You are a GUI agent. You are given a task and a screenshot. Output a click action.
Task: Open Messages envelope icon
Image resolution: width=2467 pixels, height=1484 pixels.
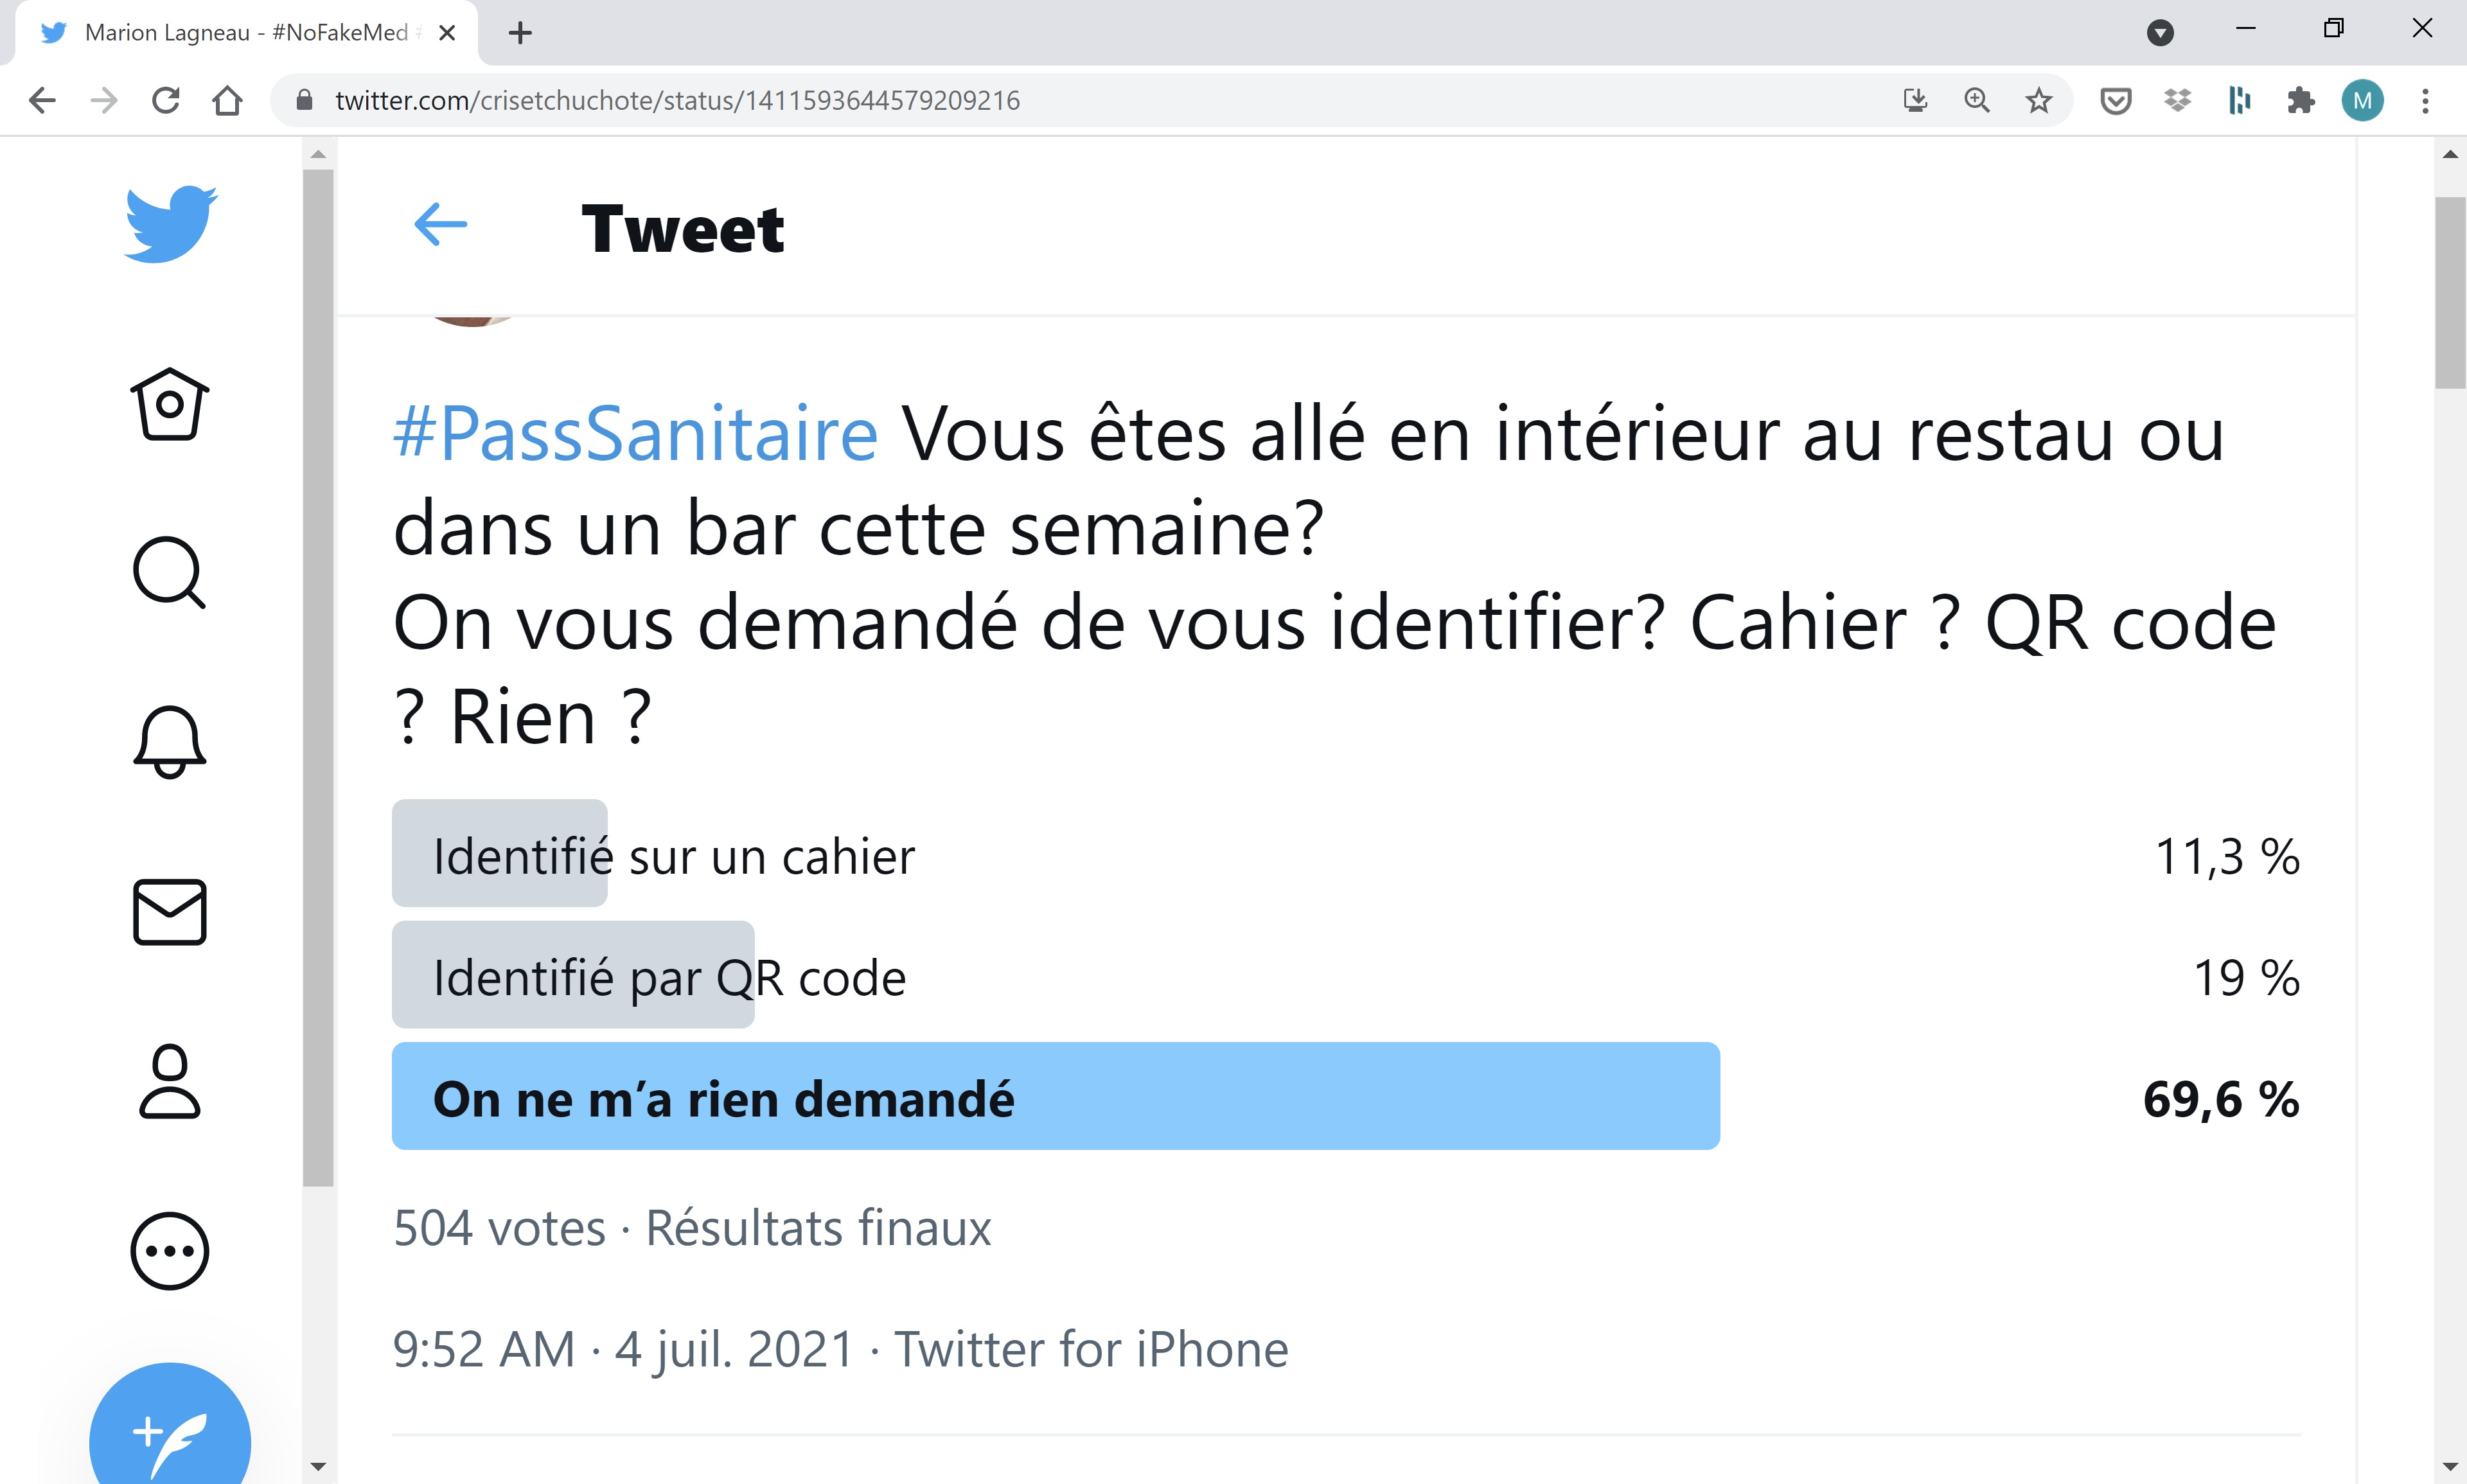170,911
